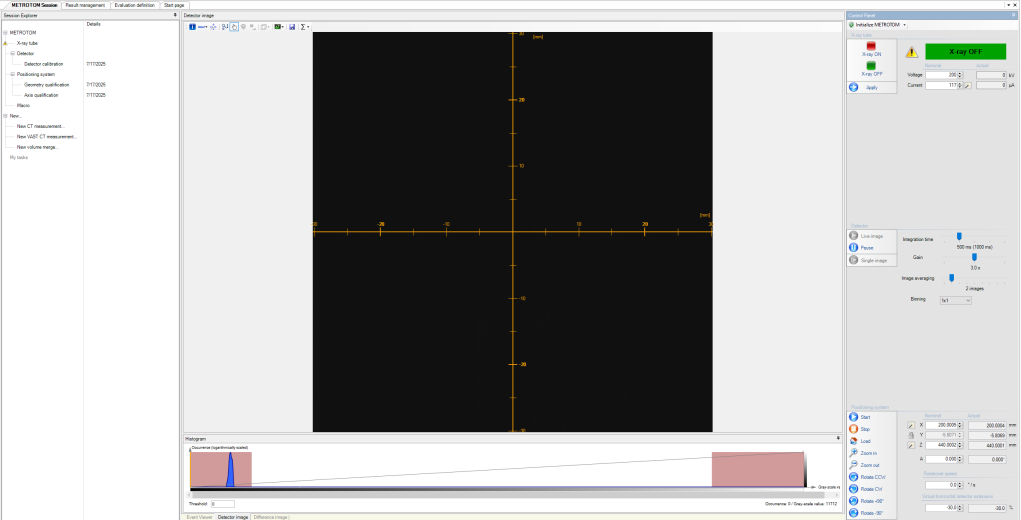Turn on X-ray with red X-ray ON button
1021x520 pixels.
871,46
